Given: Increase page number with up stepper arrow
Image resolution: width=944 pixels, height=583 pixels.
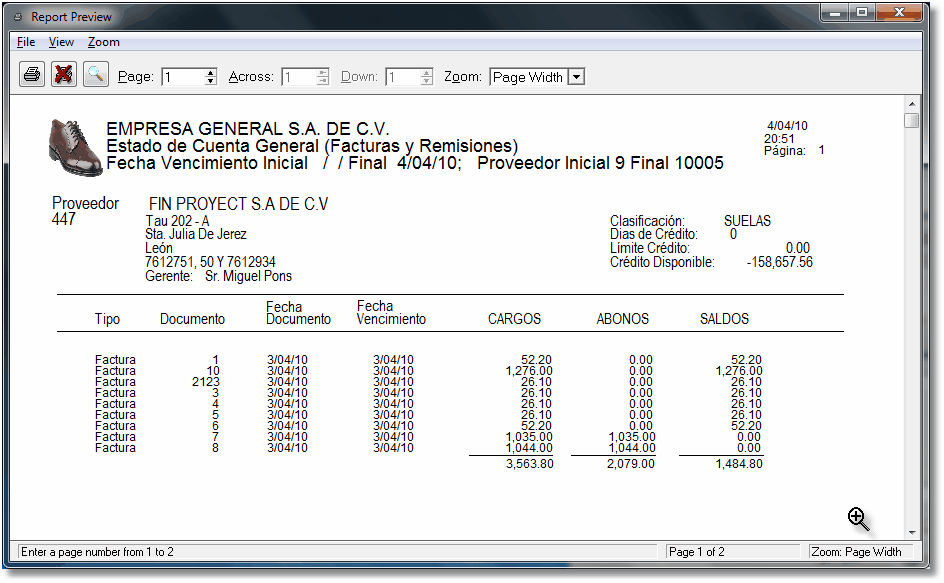Looking at the screenshot, I should pyautogui.click(x=210, y=73).
